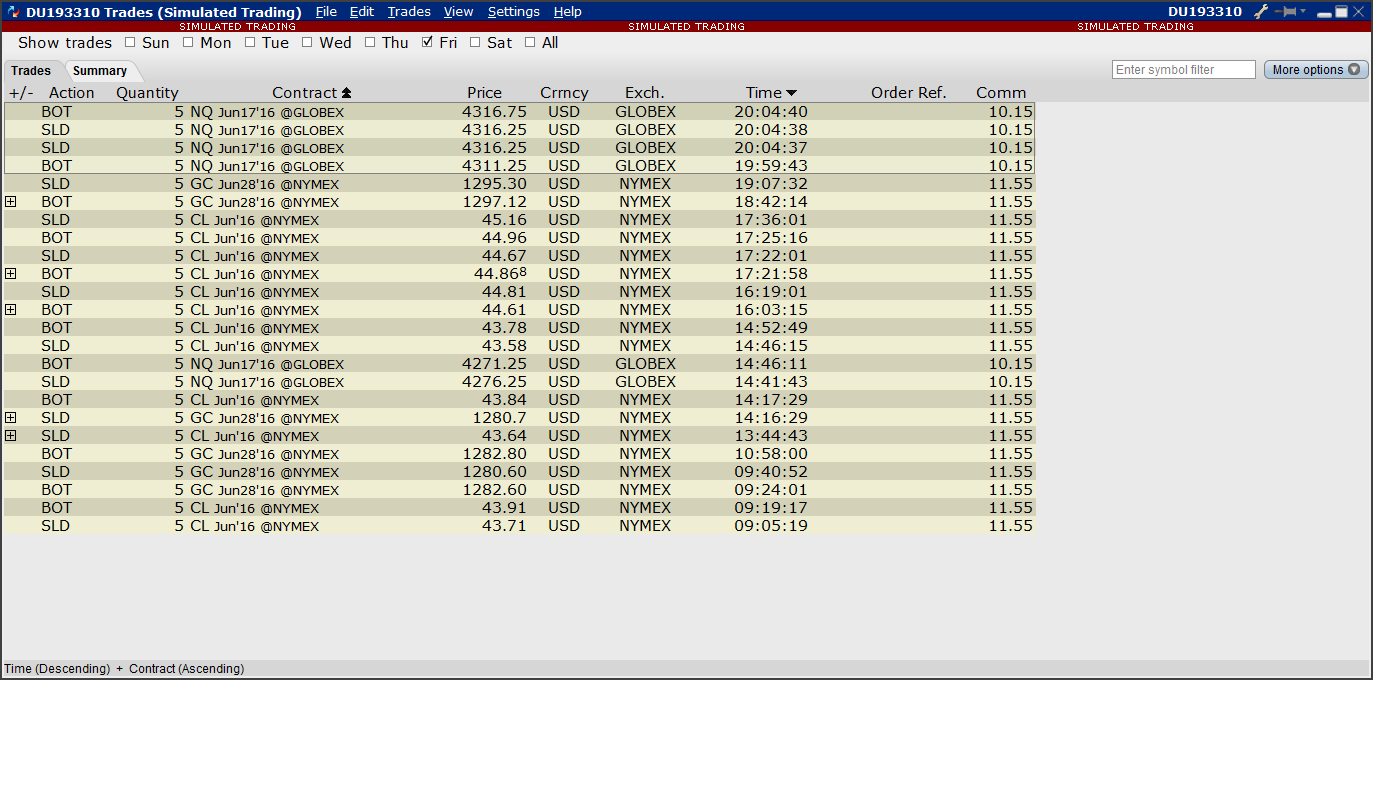Viewport: 1373px width, 787px height.
Task: Toggle the Wed checkbox
Action: [307, 42]
